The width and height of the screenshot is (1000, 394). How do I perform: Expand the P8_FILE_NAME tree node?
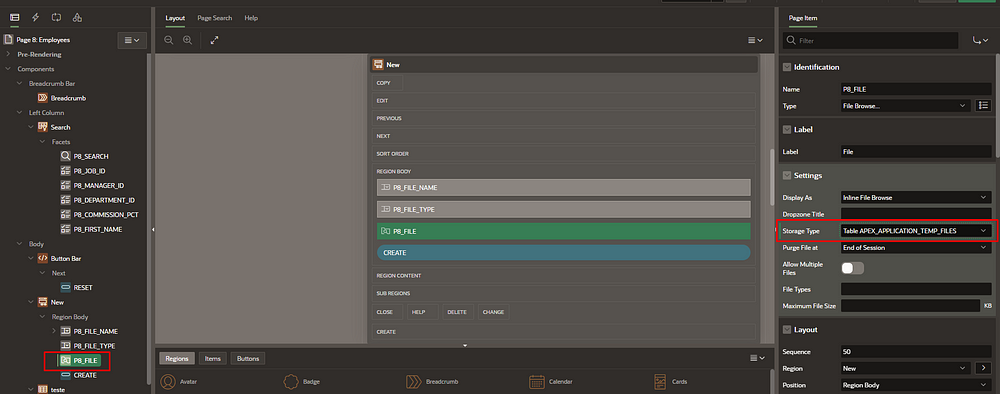pos(53,331)
